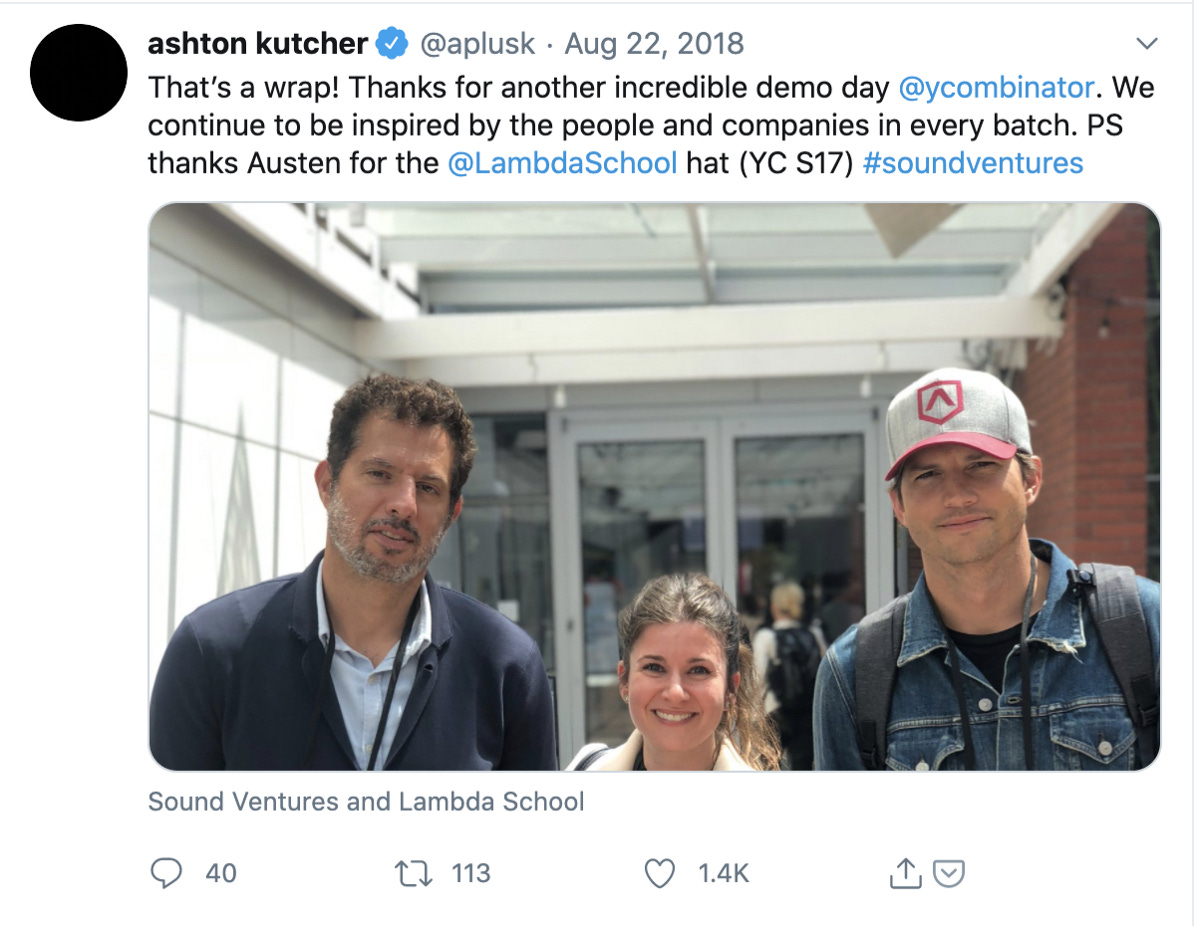
Task: Open the black circular profile avatar
Action: coord(79,73)
